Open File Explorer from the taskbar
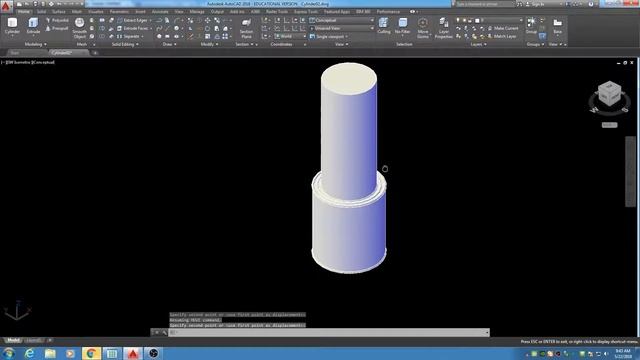Image resolution: width=640 pixels, height=360 pixels. pyautogui.click(x=50, y=353)
